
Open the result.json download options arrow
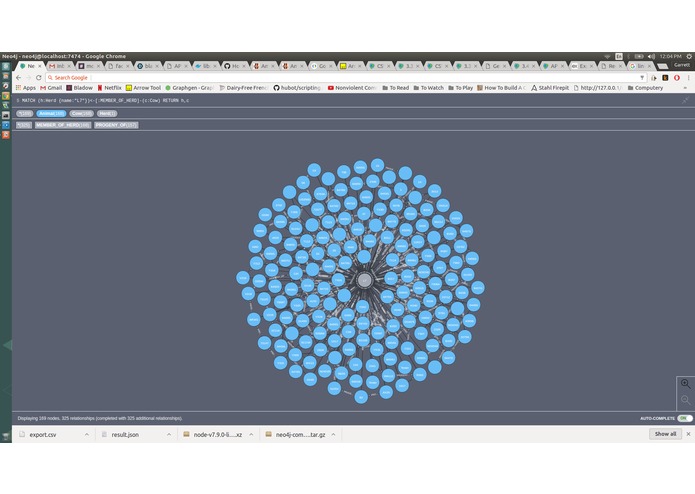pyautogui.click(x=169, y=435)
